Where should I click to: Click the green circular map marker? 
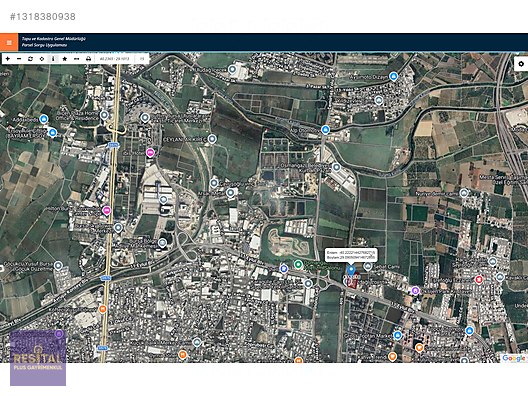tap(298, 265)
